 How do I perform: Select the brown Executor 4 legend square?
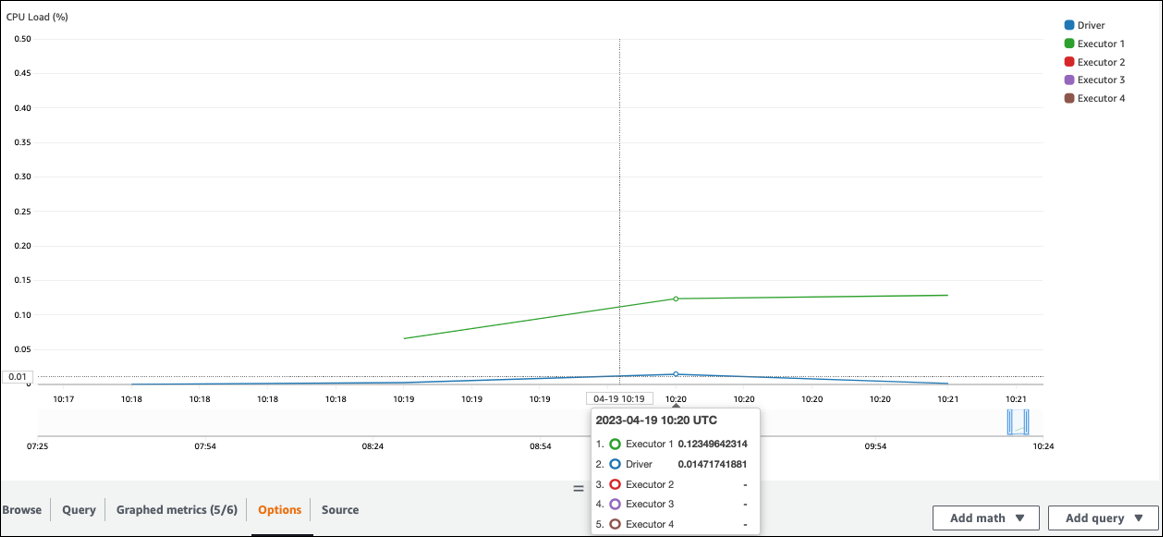pos(1069,98)
